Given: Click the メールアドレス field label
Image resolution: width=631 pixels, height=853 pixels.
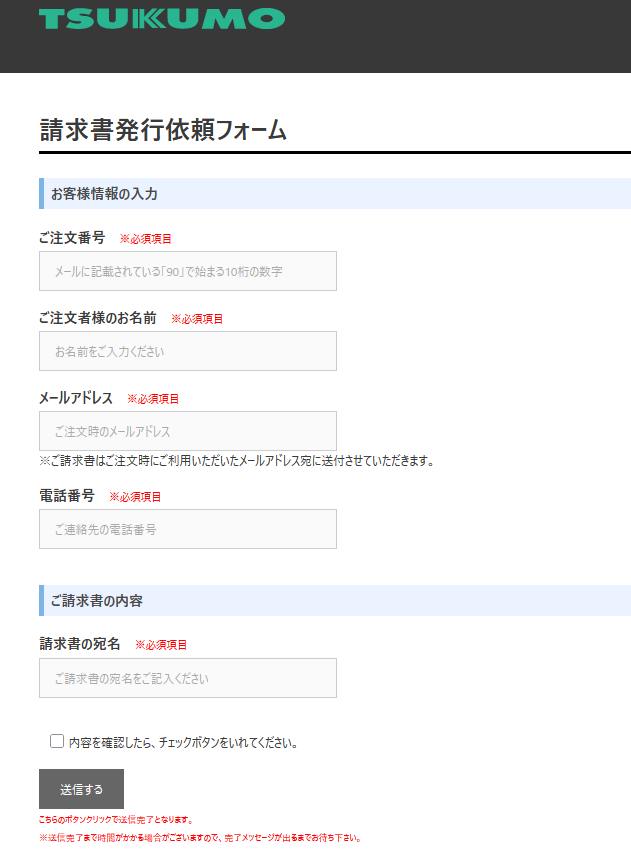Looking at the screenshot, I should click(76, 398).
